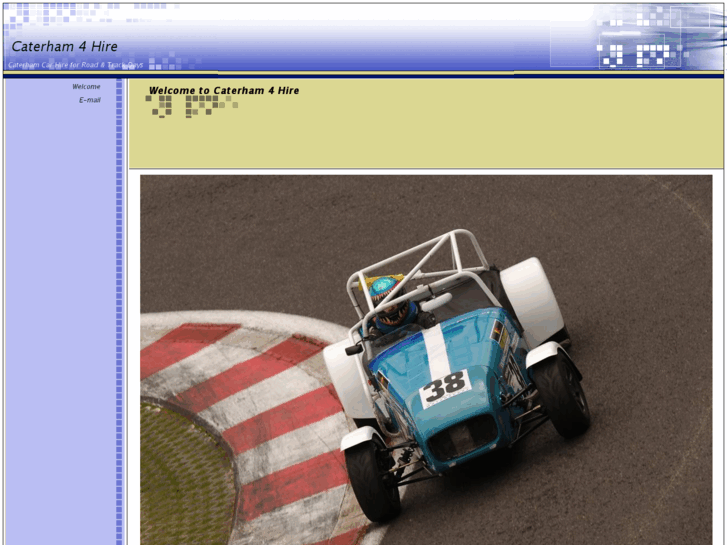This screenshot has width=727, height=545.
Task: Click the Caterham 4 Hire site title
Action: [64, 46]
